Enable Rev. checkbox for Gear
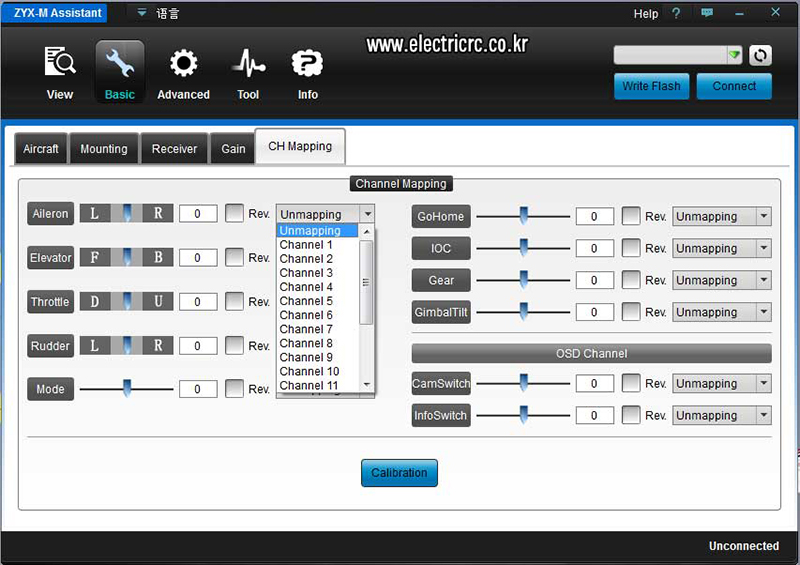 click(631, 280)
